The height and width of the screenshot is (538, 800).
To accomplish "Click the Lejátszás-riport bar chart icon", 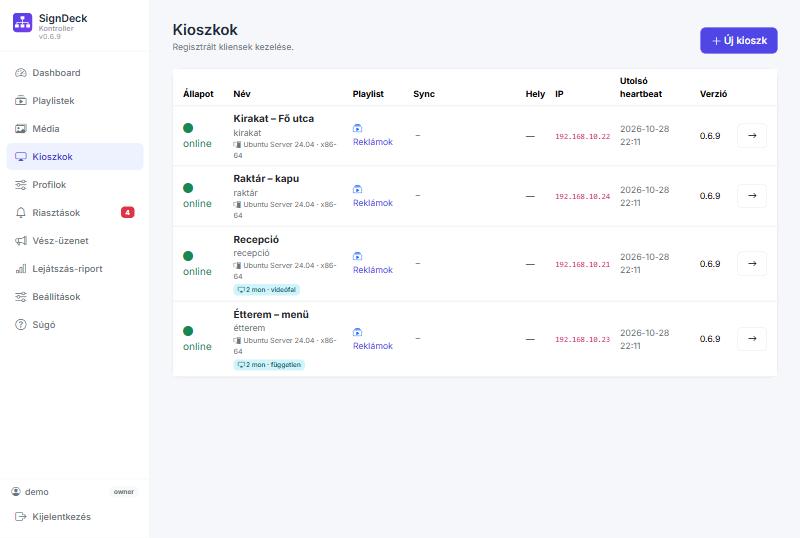I will point(20,268).
